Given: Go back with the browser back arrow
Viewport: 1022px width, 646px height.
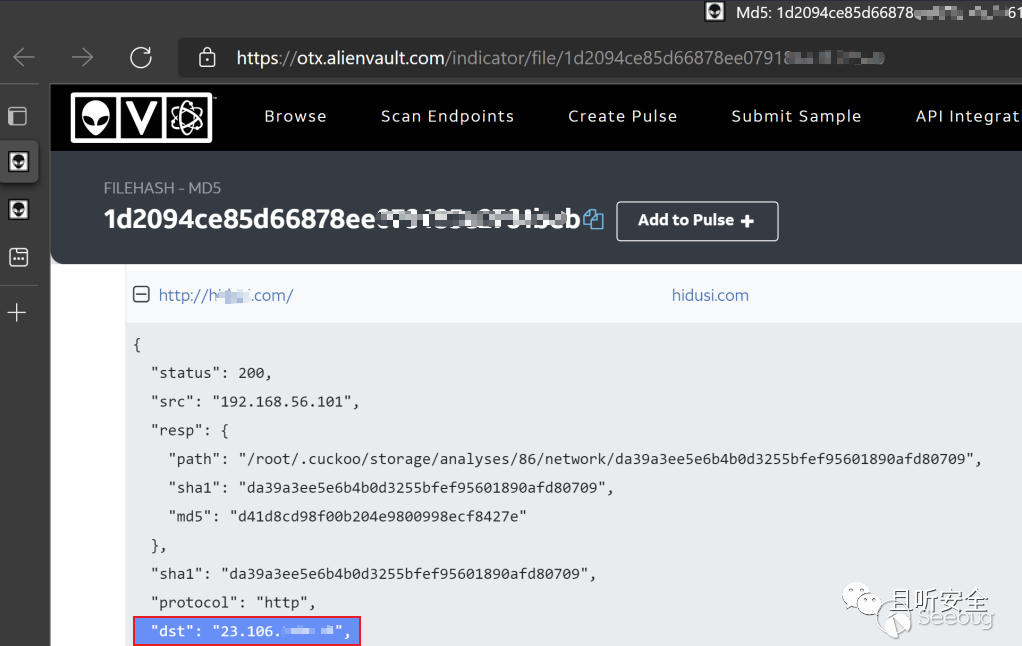Looking at the screenshot, I should coord(24,57).
